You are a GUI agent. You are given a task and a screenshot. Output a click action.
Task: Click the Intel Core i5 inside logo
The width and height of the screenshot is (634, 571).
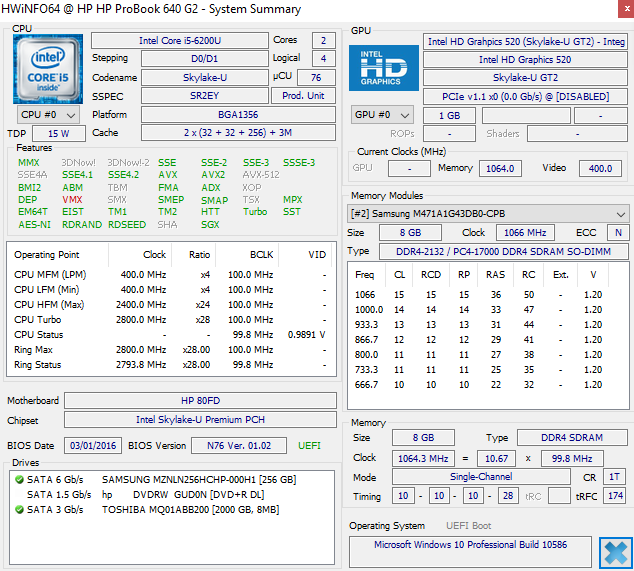48,69
